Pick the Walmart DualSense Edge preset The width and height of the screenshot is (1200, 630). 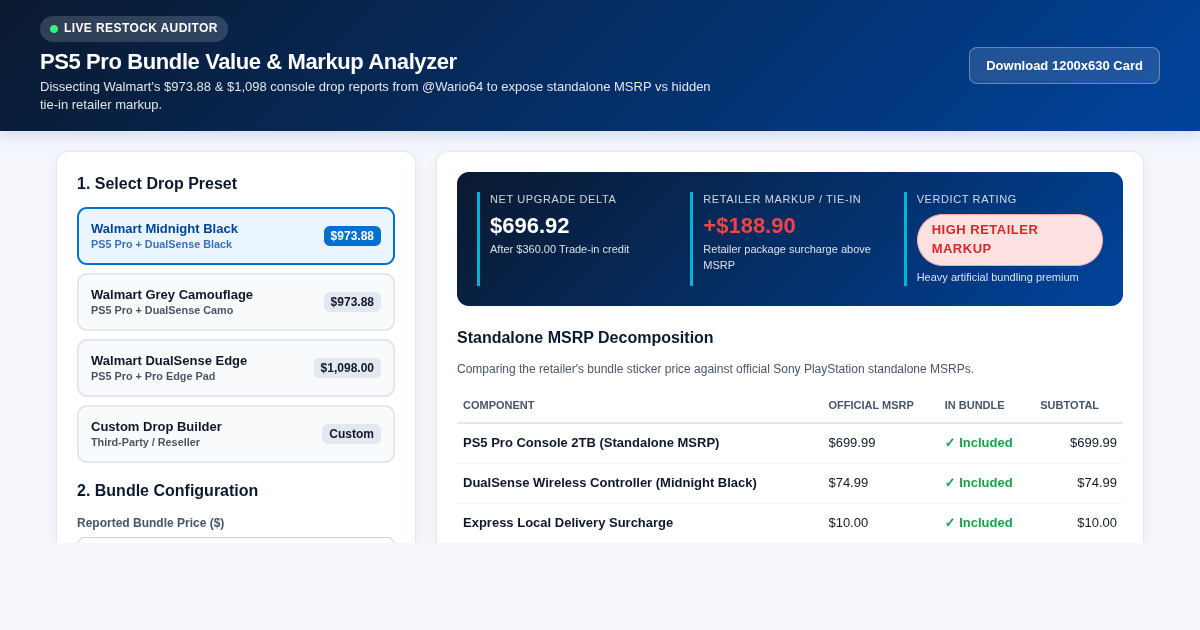point(236,368)
